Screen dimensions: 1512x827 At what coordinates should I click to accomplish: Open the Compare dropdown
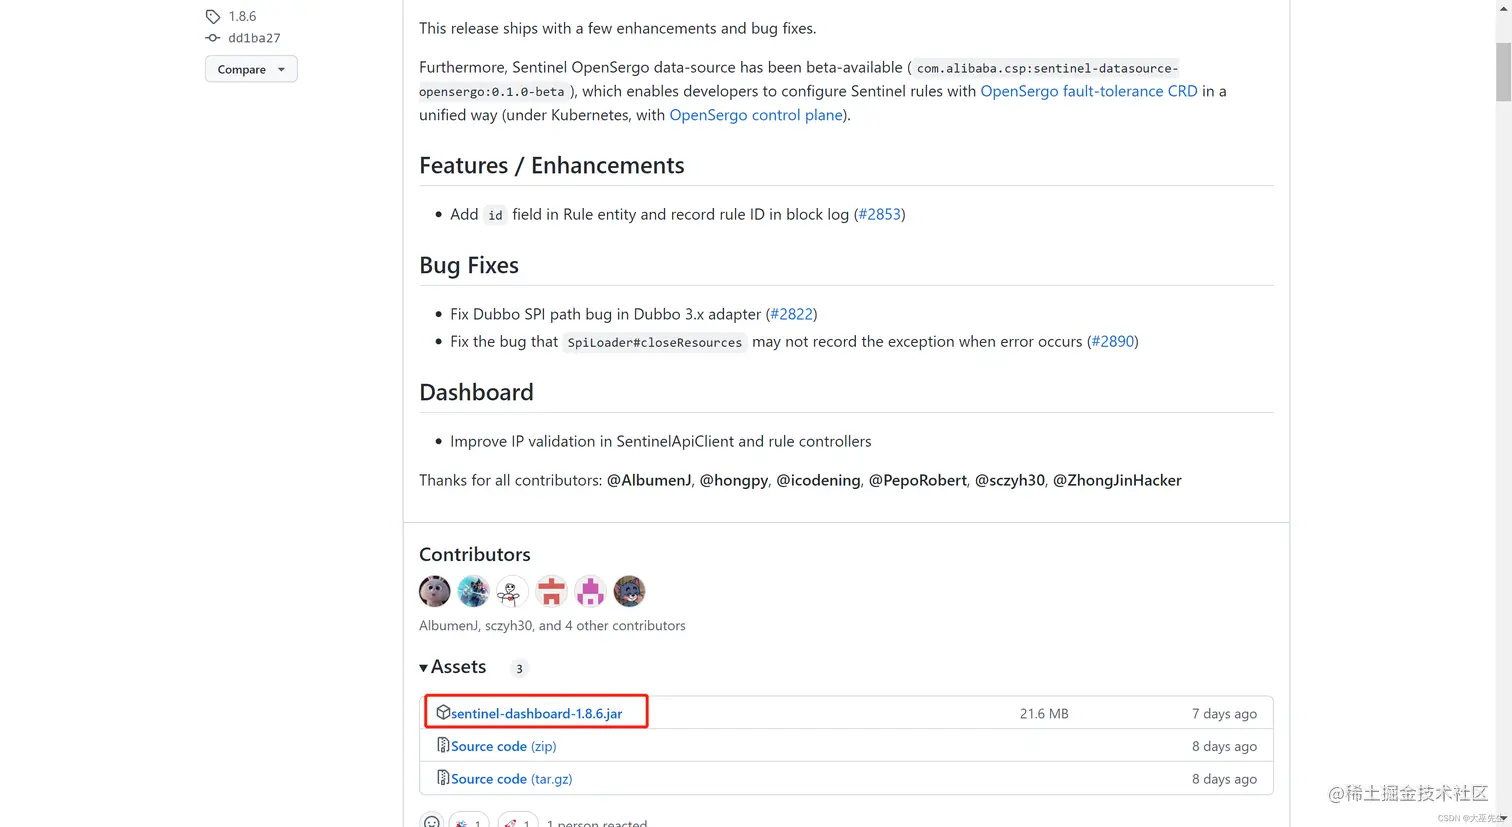251,69
